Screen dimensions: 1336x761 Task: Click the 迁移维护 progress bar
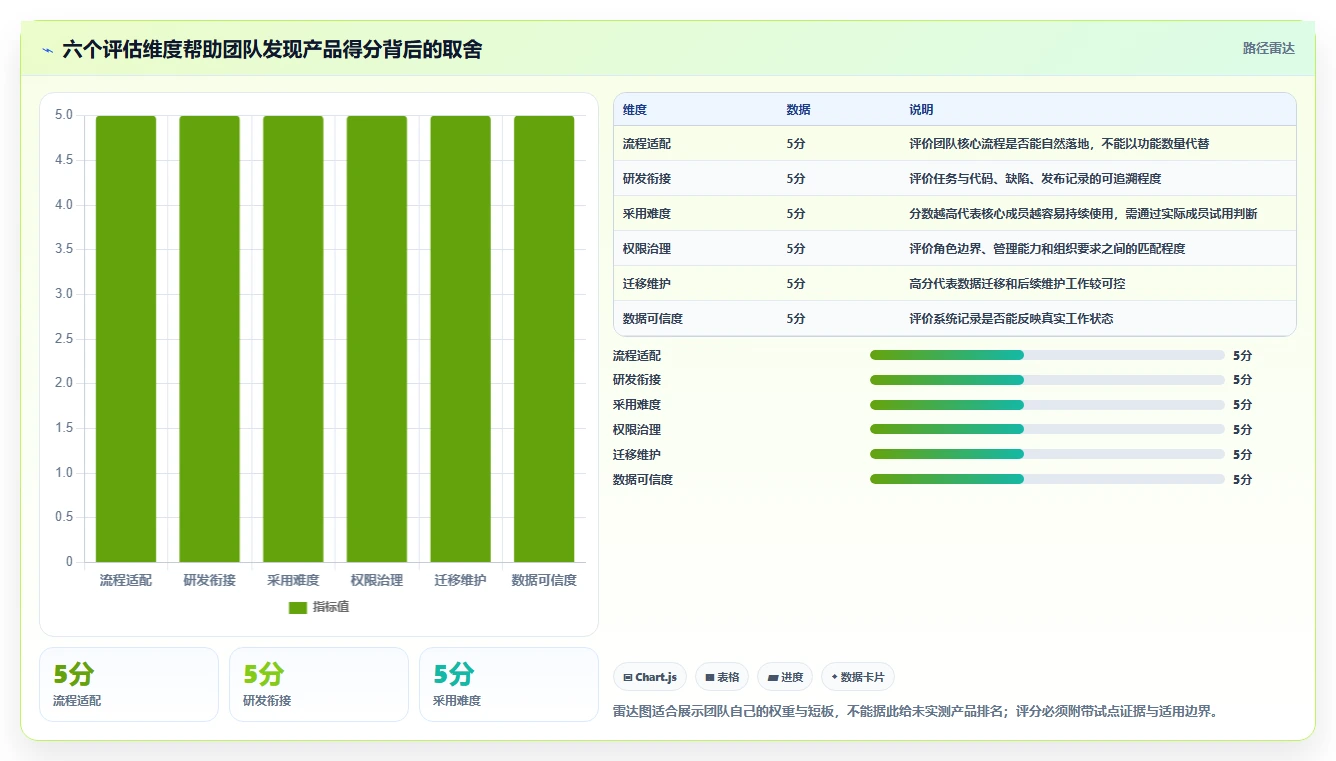1047,454
